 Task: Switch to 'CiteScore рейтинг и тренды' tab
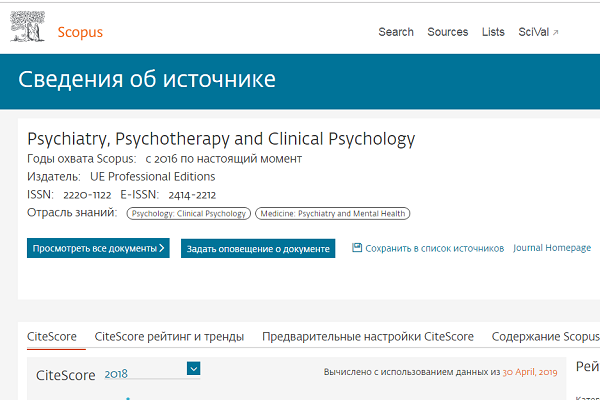[169, 336]
